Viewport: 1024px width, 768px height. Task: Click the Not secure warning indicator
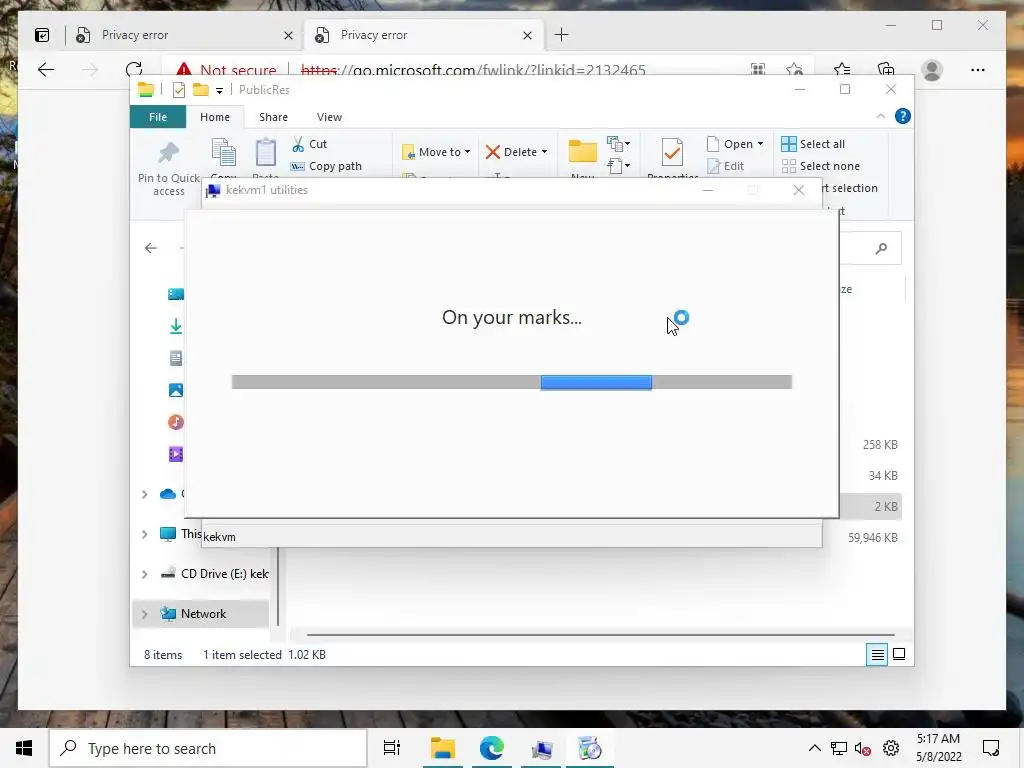pyautogui.click(x=226, y=70)
